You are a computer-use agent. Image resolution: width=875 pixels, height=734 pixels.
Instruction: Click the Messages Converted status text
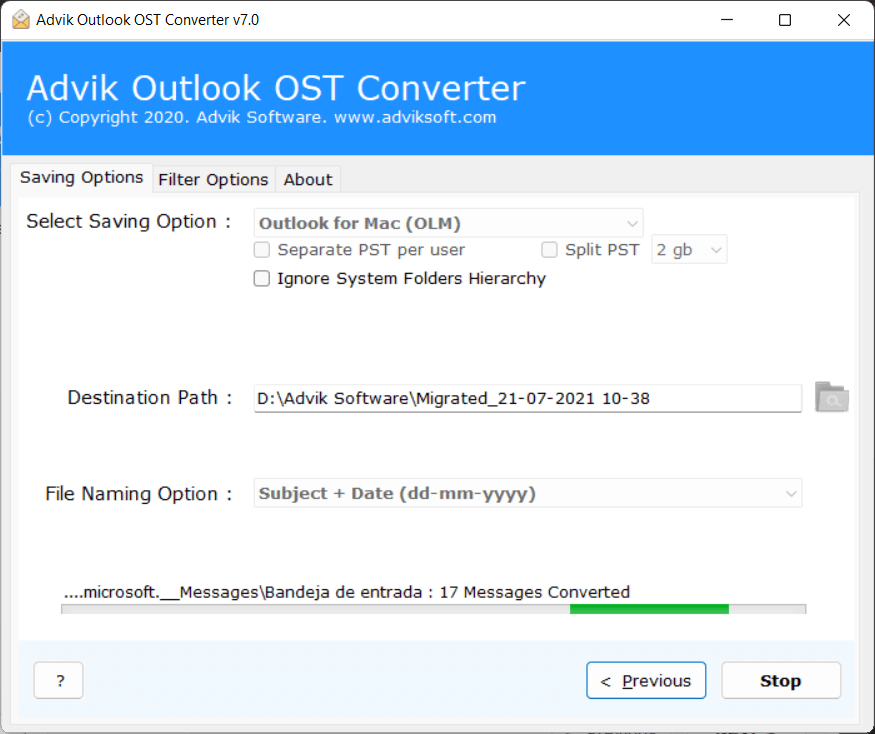point(347,592)
